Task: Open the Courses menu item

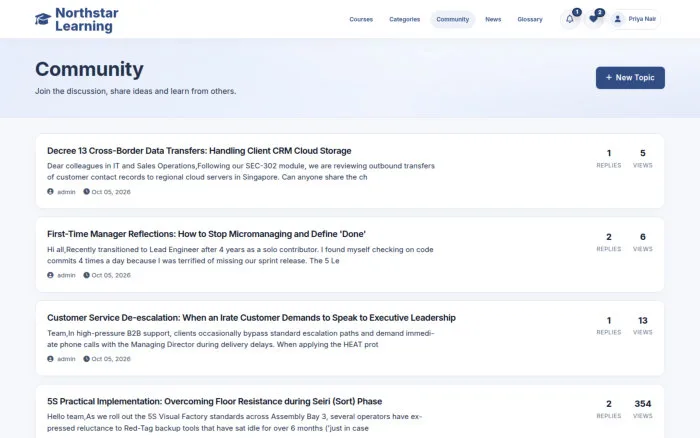Action: coord(361,19)
